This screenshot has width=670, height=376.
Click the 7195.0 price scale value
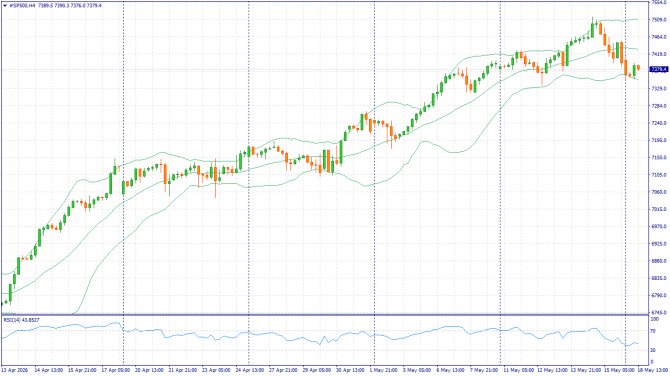(659, 140)
